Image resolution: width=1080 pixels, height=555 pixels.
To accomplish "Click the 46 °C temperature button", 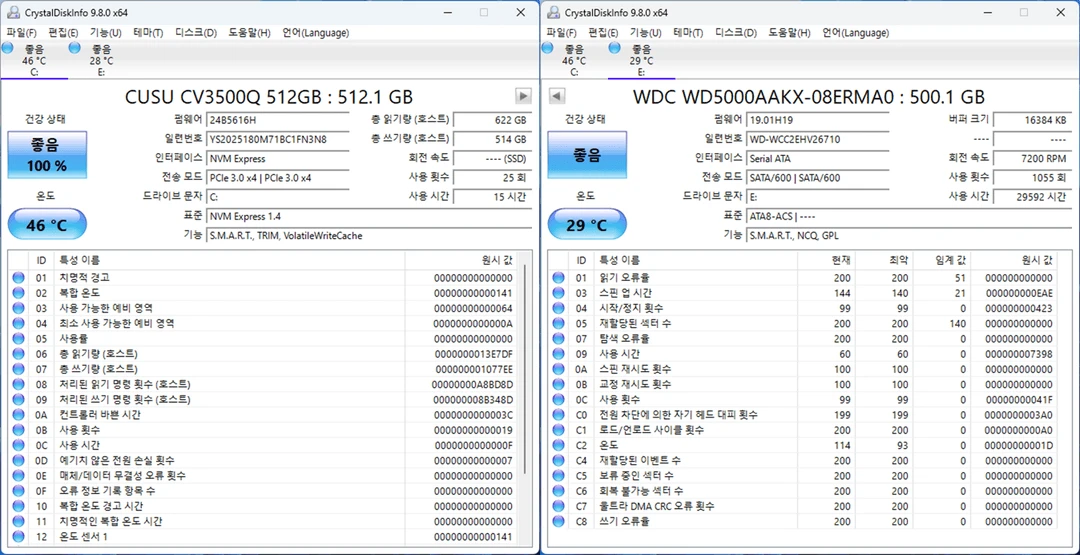I will [48, 224].
